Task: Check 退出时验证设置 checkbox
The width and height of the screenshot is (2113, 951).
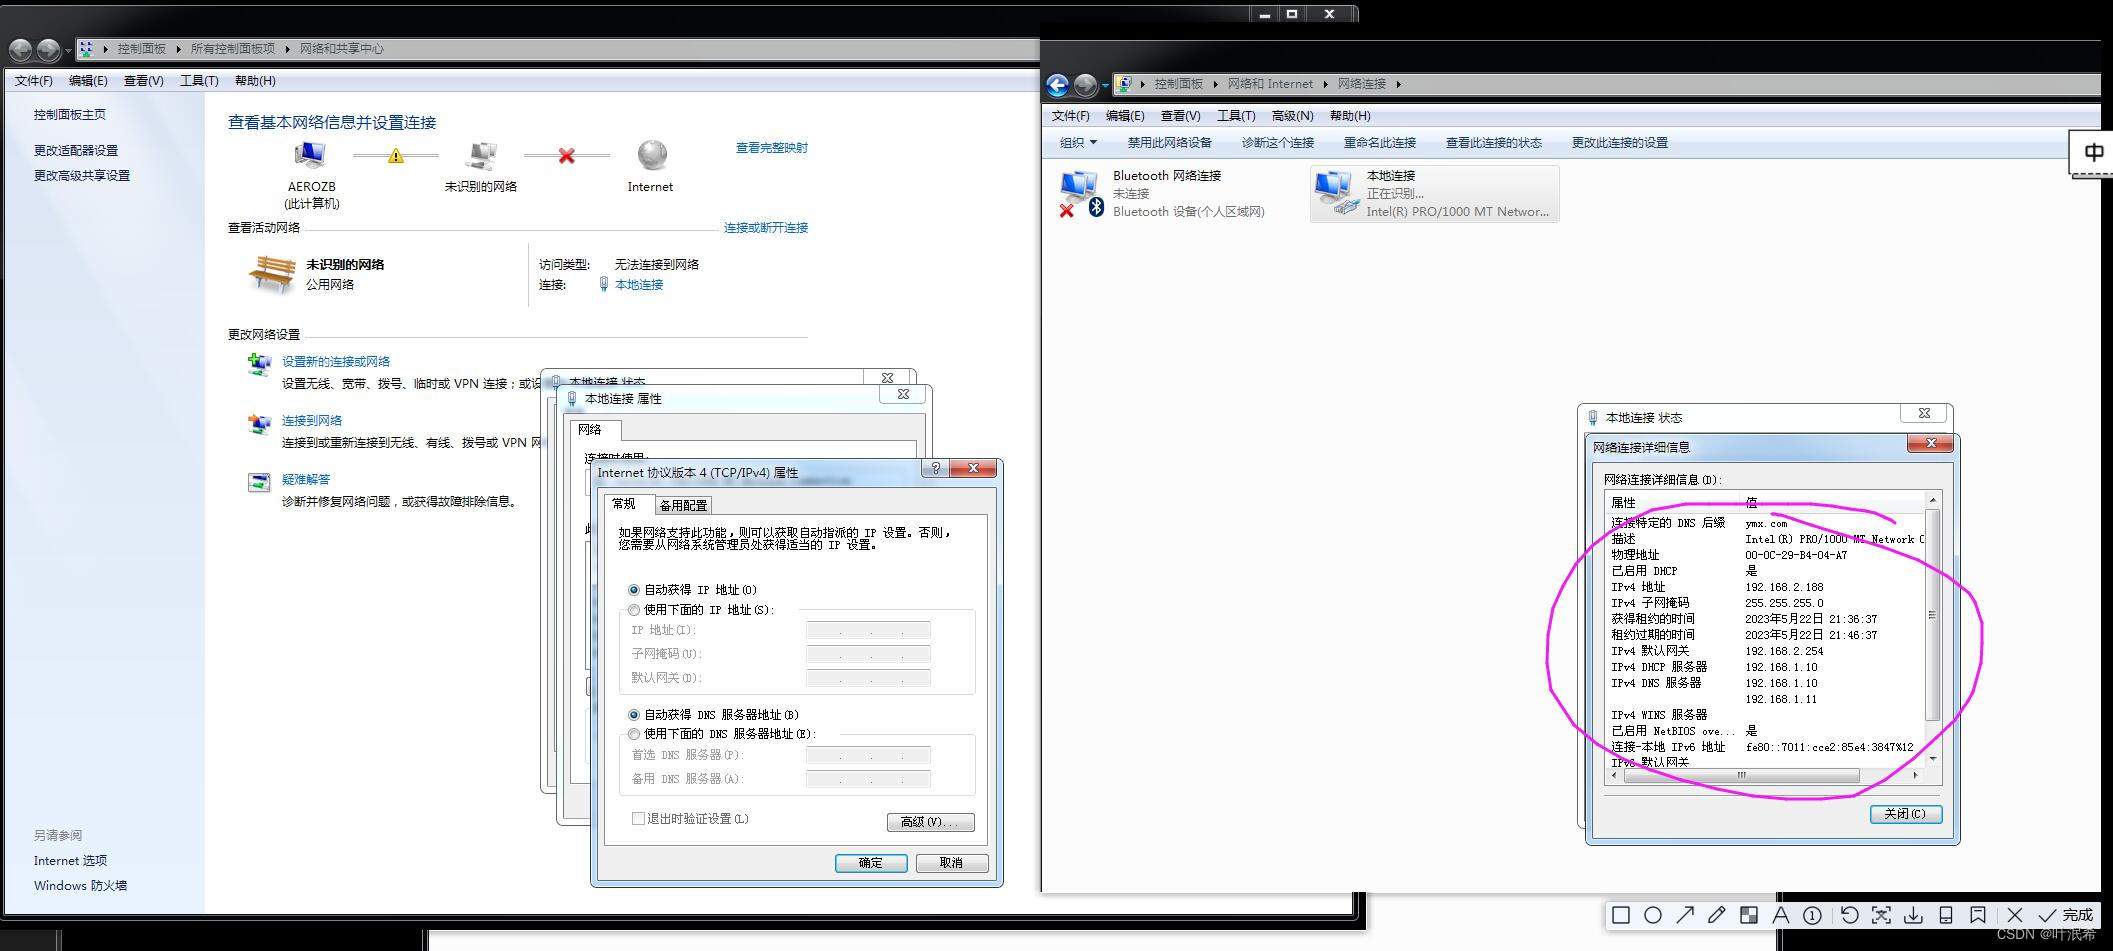Action: coord(637,819)
